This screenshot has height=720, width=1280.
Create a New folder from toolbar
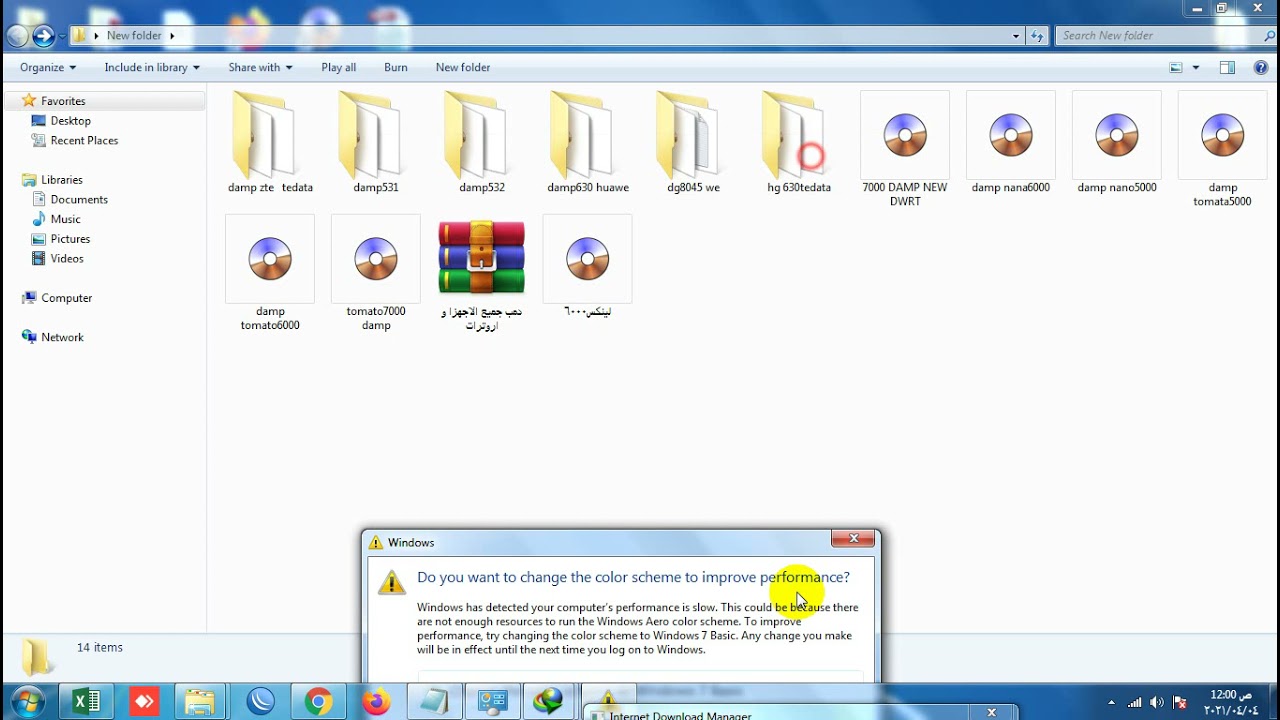[x=463, y=67]
